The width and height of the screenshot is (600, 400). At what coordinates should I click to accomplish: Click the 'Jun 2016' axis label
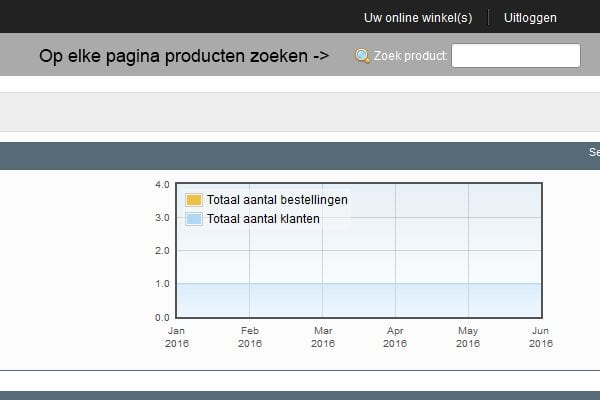(x=541, y=337)
